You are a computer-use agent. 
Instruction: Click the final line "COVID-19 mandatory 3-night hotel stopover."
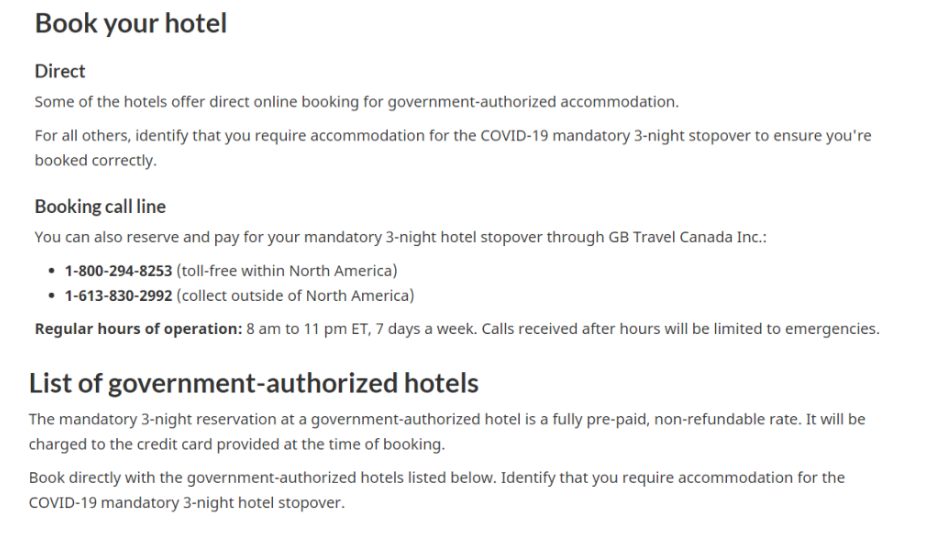(186, 503)
